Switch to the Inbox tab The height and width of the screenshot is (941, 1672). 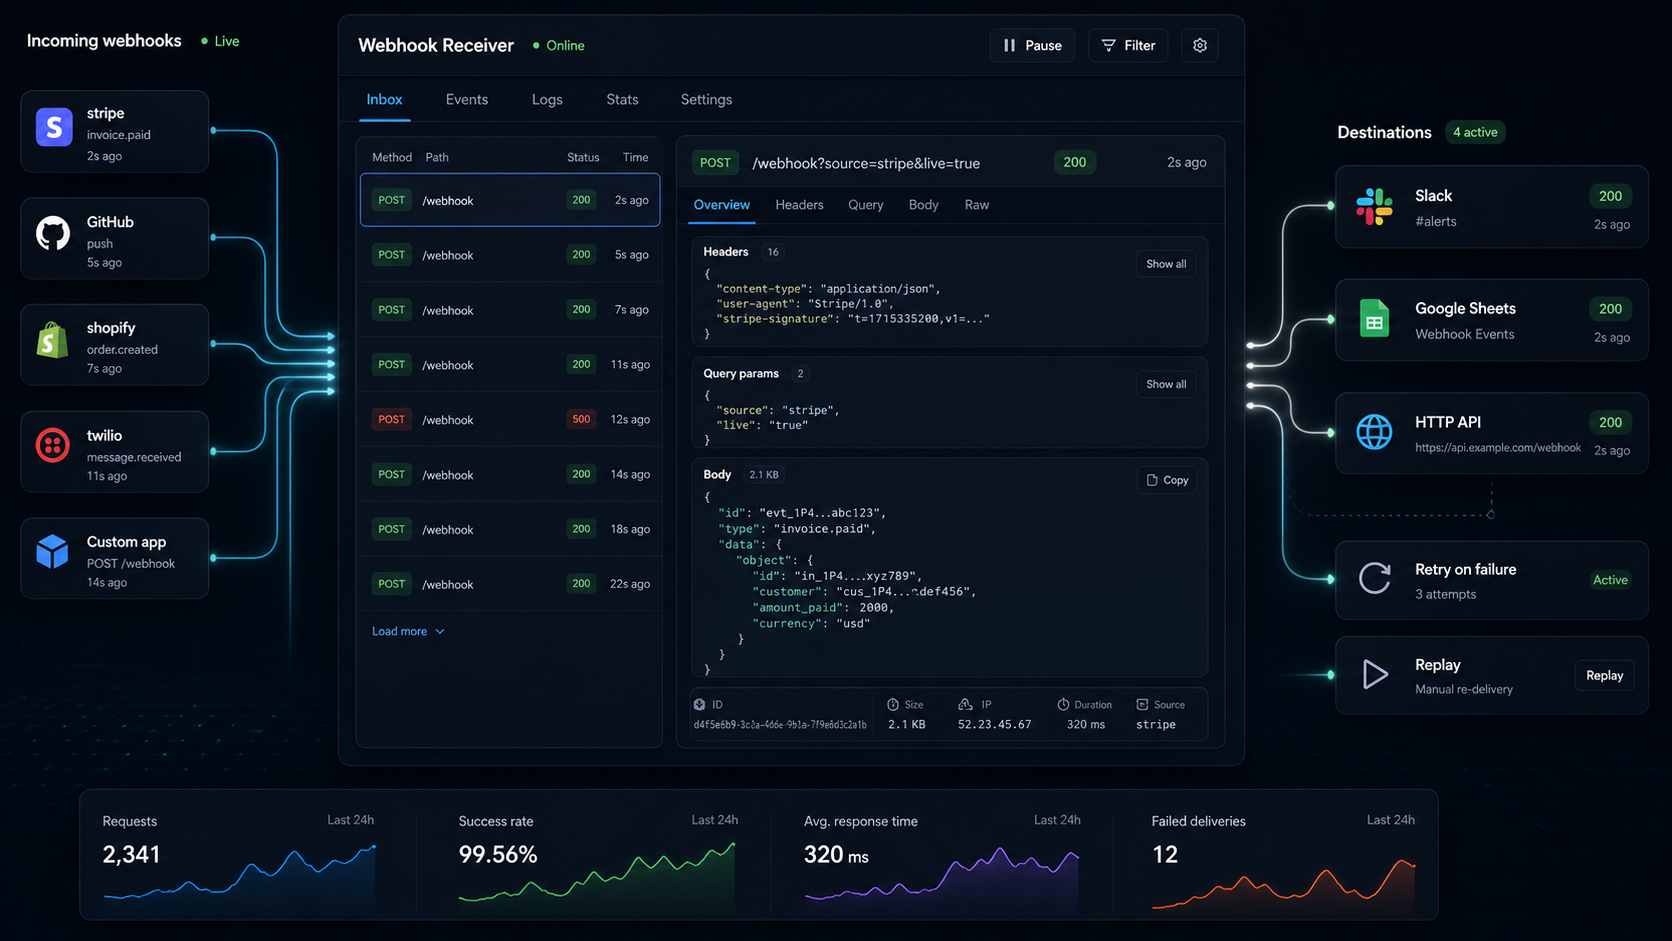click(x=384, y=100)
